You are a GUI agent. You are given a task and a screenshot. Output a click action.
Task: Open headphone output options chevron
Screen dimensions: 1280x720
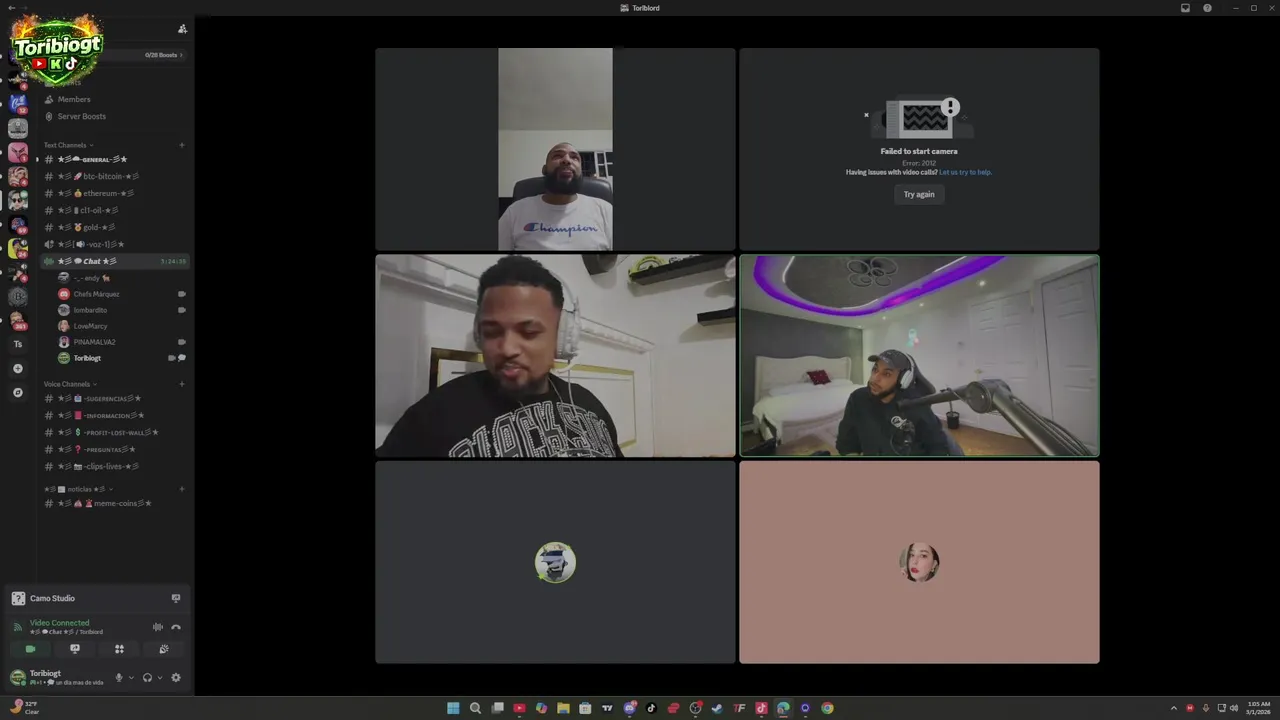(159, 677)
